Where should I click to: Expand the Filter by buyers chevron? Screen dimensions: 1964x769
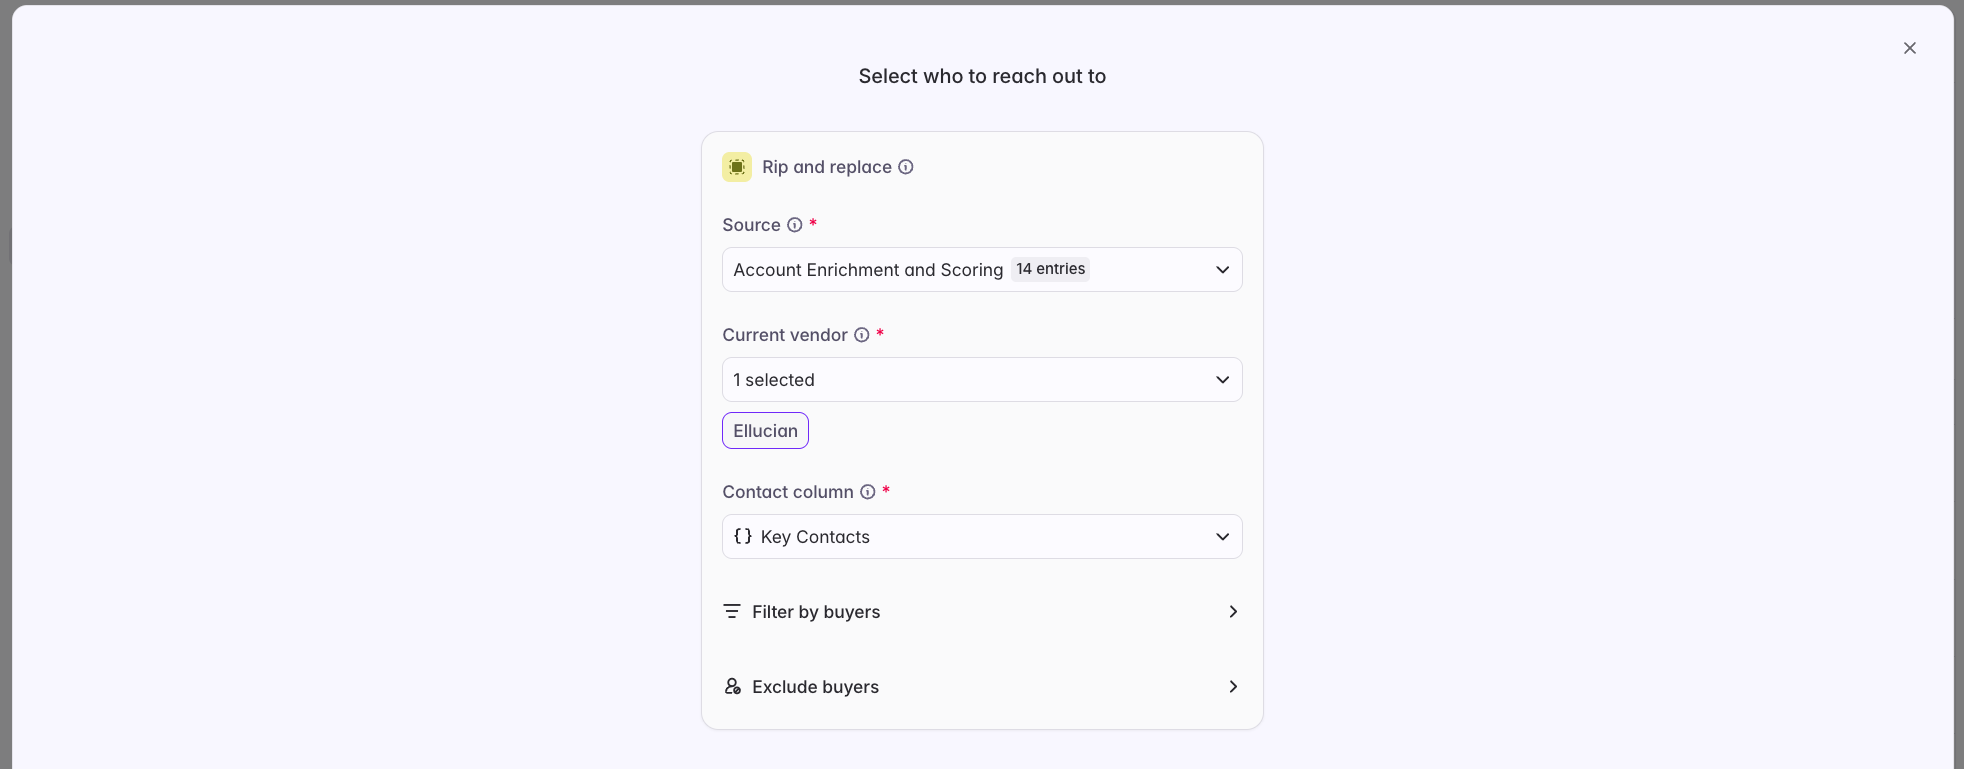(1233, 611)
